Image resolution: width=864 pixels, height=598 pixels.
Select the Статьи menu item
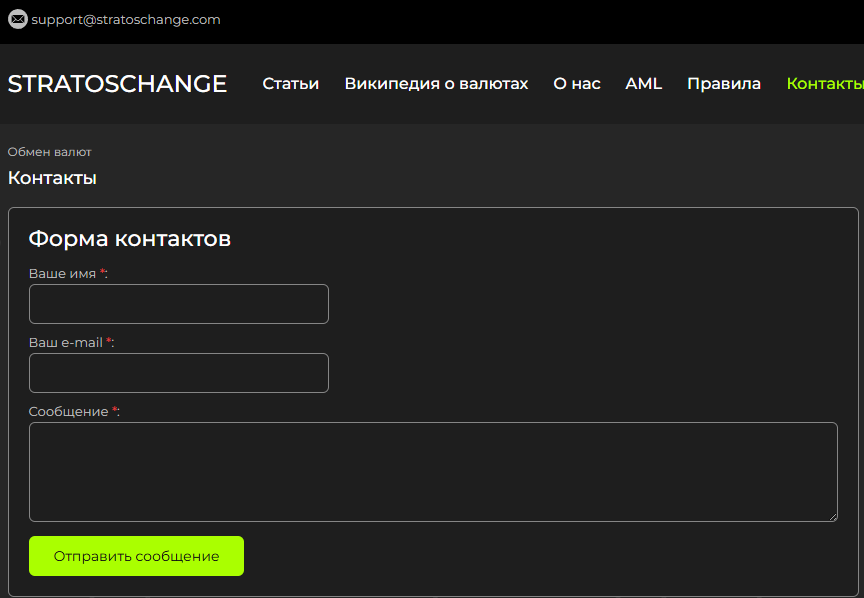(x=290, y=84)
